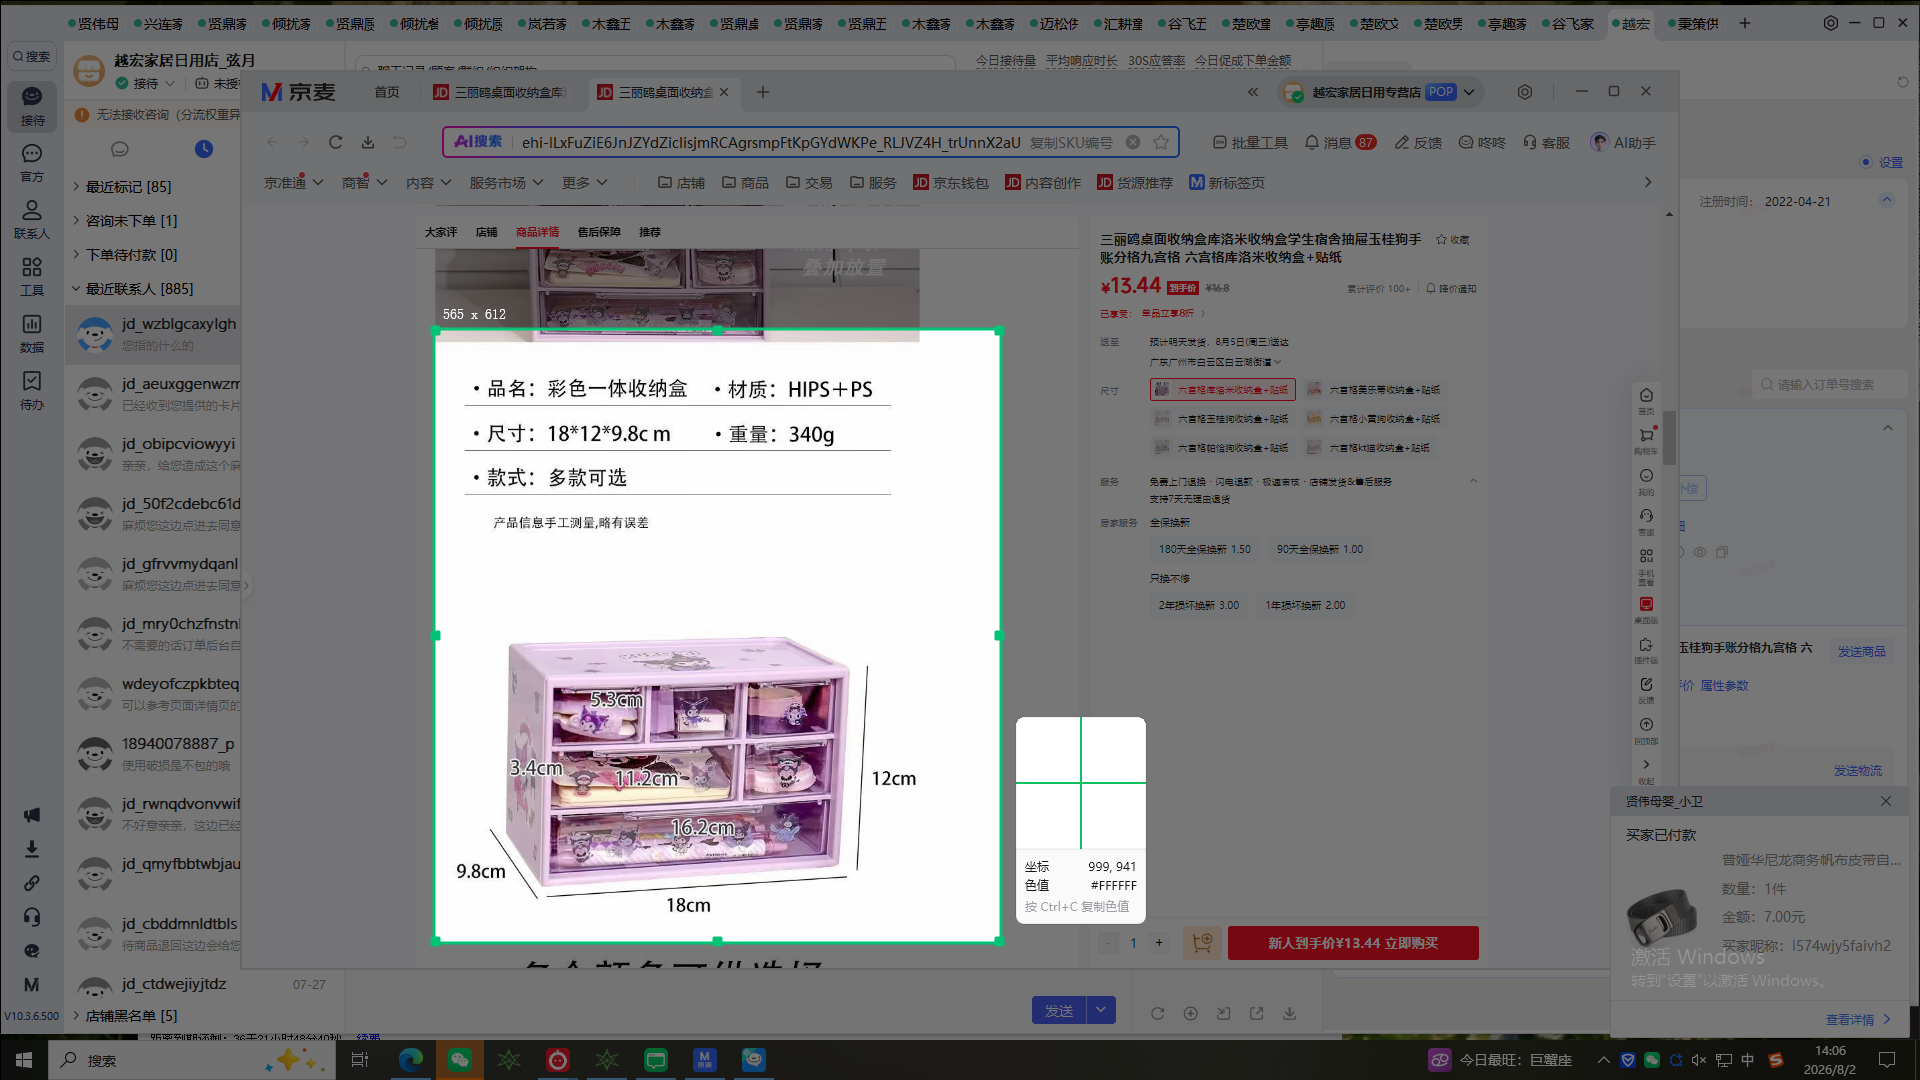The image size is (1920, 1080).
Task: Click the 请输入订单号搜索 order search field
Action: (x=1830, y=385)
